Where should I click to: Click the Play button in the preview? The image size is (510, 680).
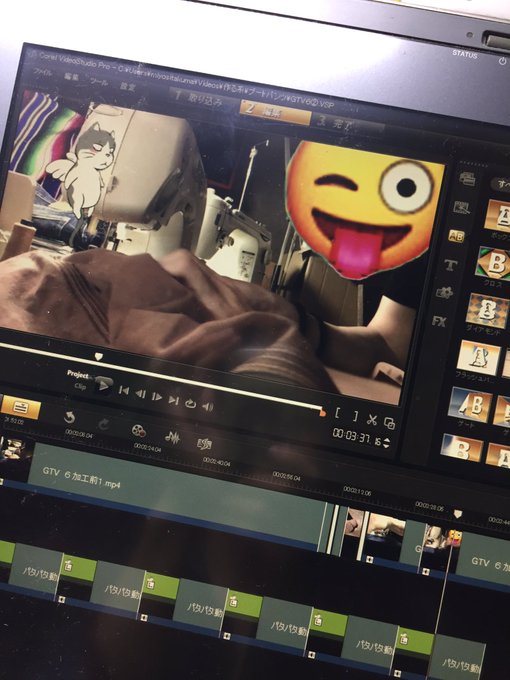click(x=103, y=385)
